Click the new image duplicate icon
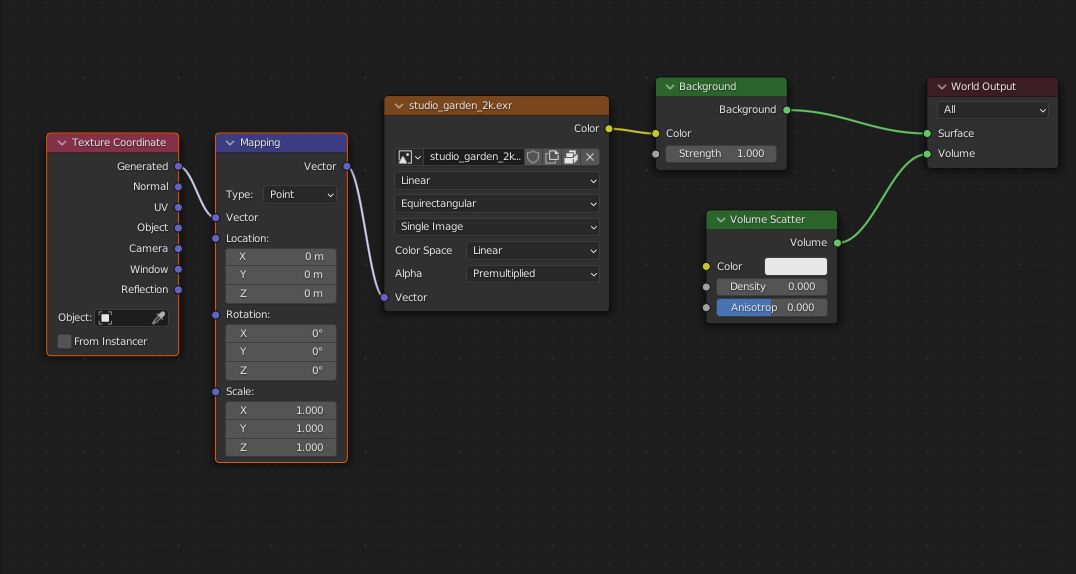 point(552,157)
